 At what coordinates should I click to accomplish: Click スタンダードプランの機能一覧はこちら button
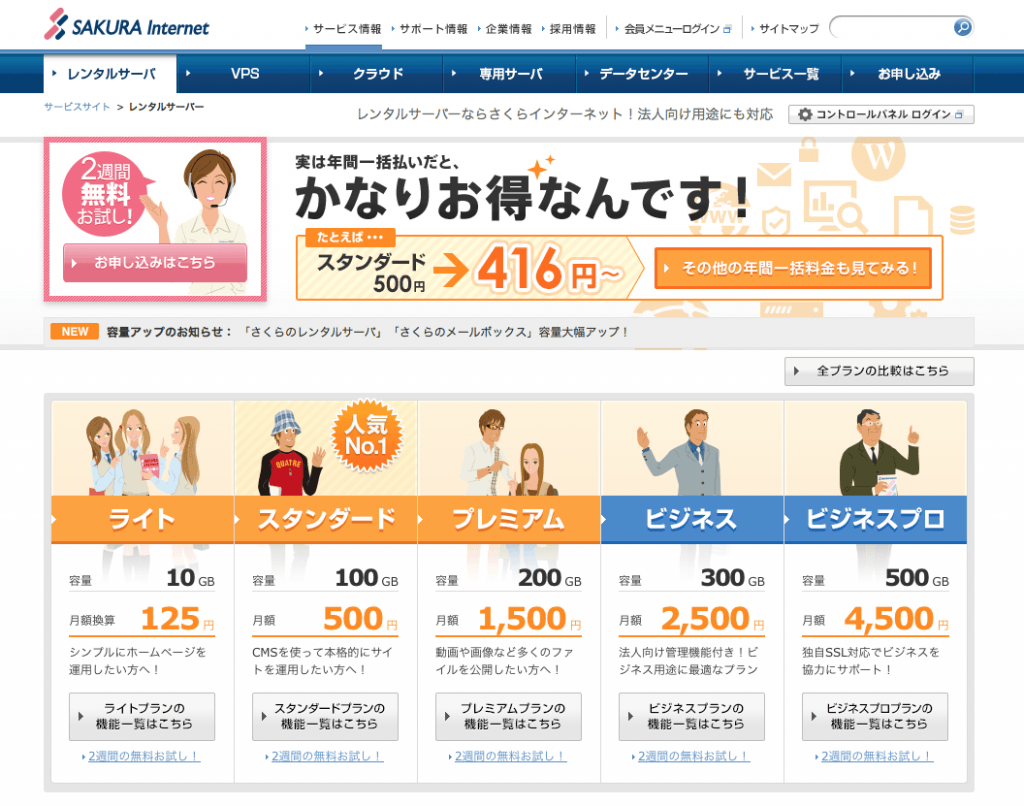[x=325, y=717]
